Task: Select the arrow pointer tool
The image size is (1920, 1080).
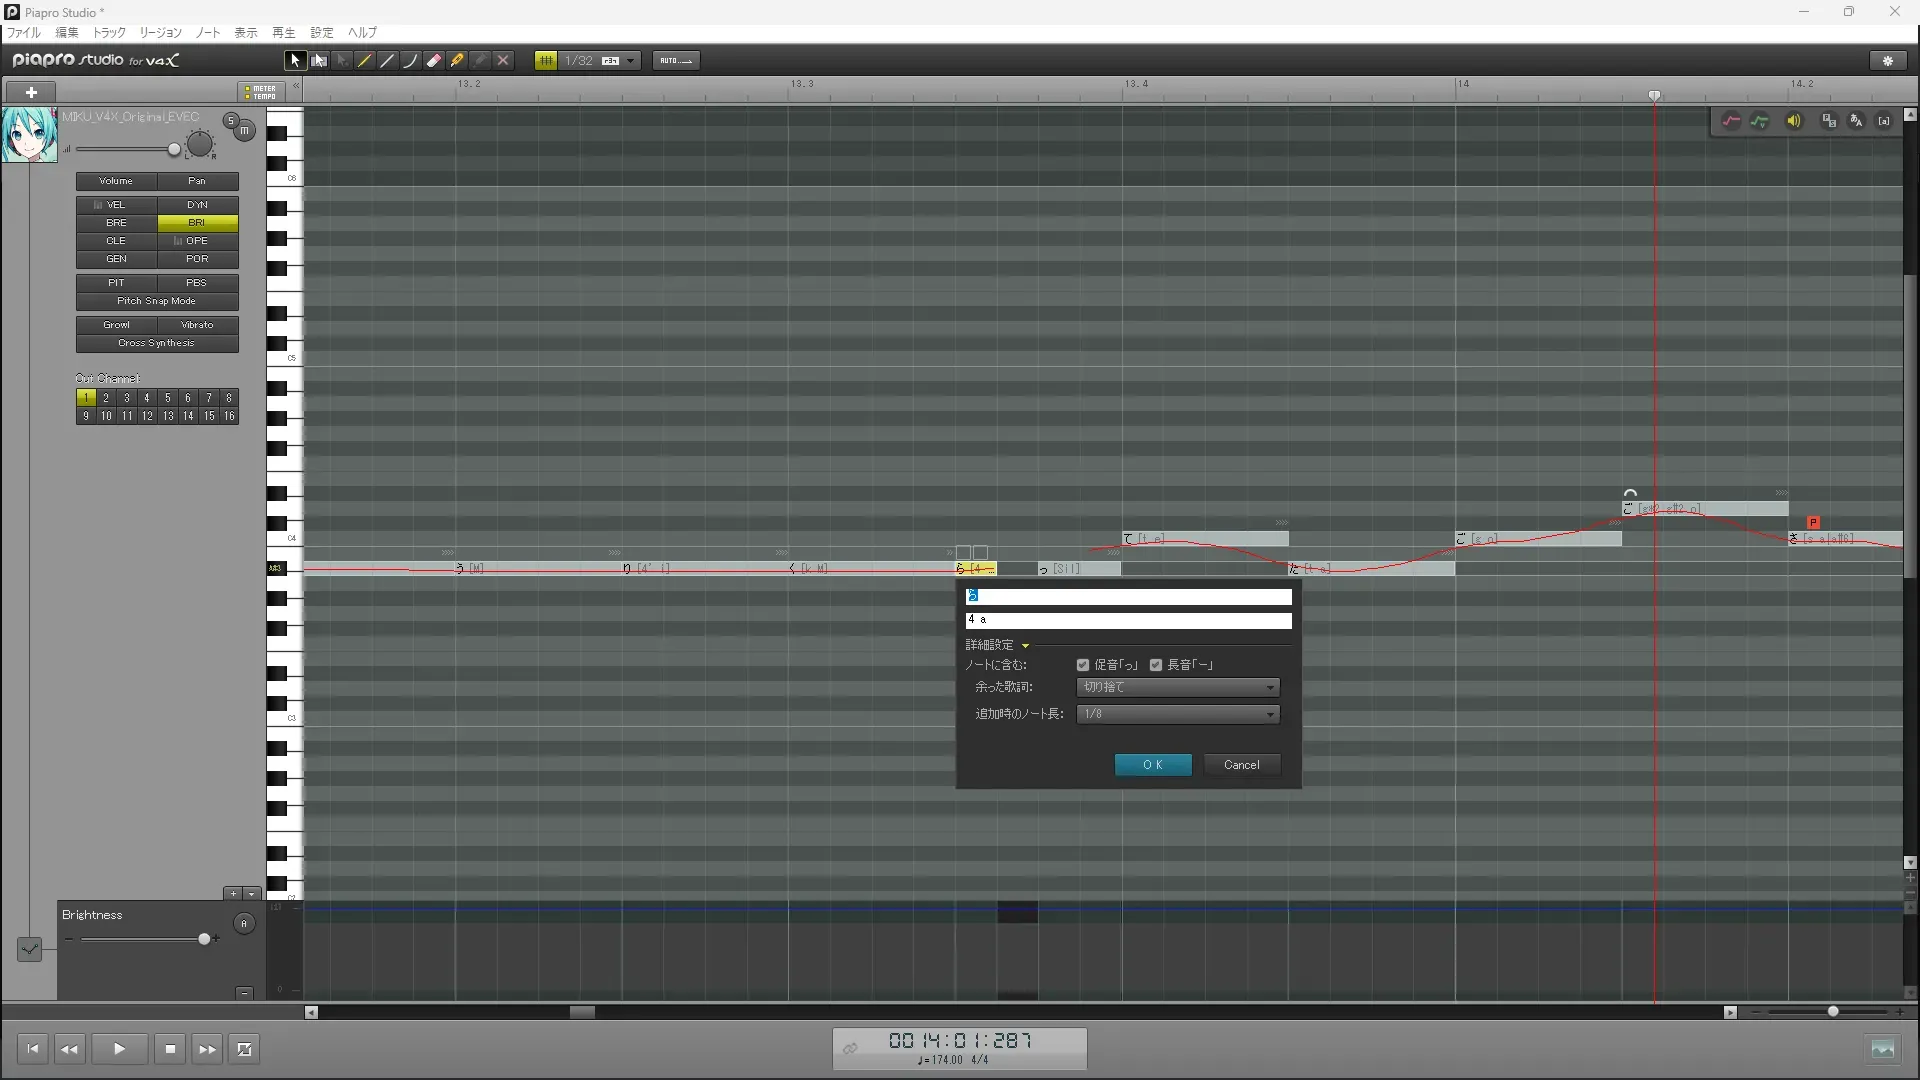Action: 295,61
